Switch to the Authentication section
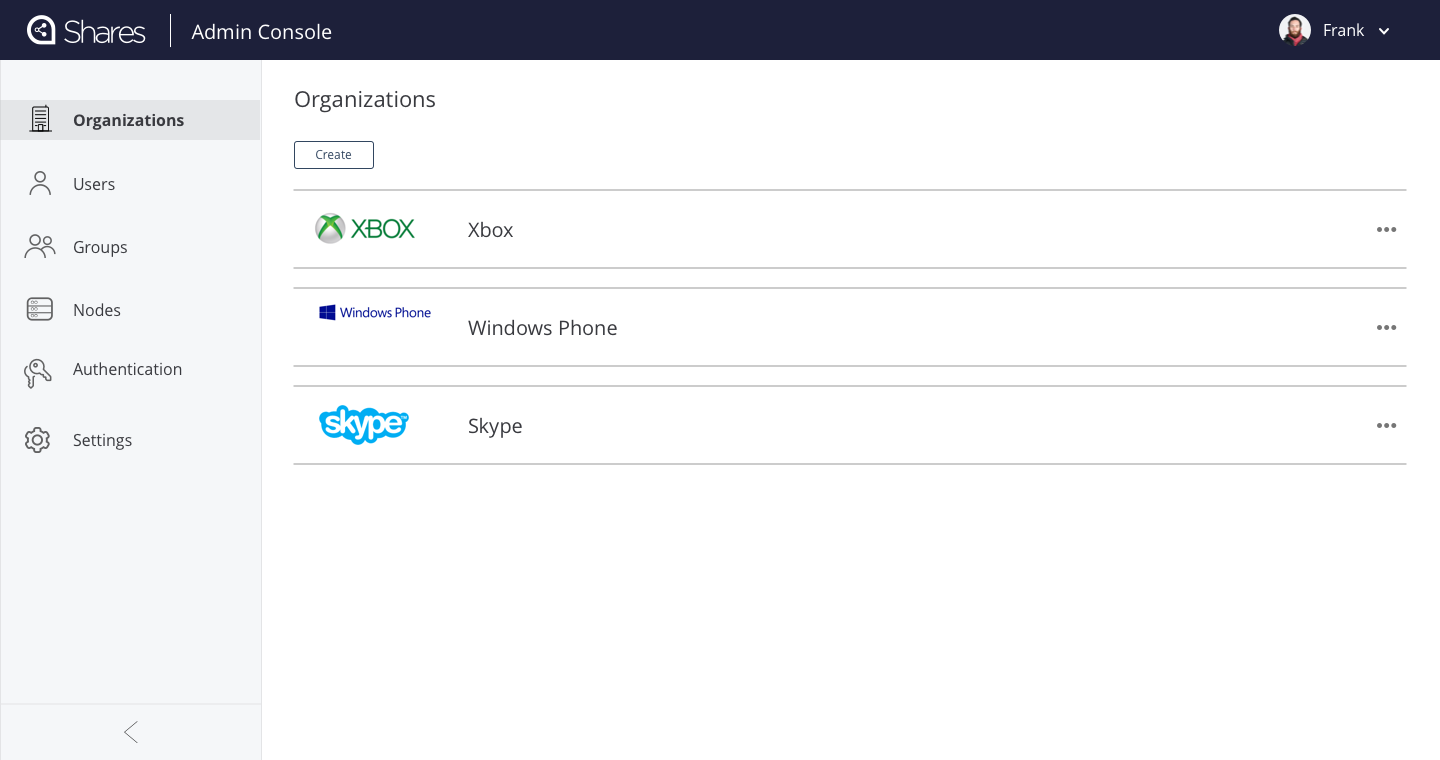 point(130,369)
